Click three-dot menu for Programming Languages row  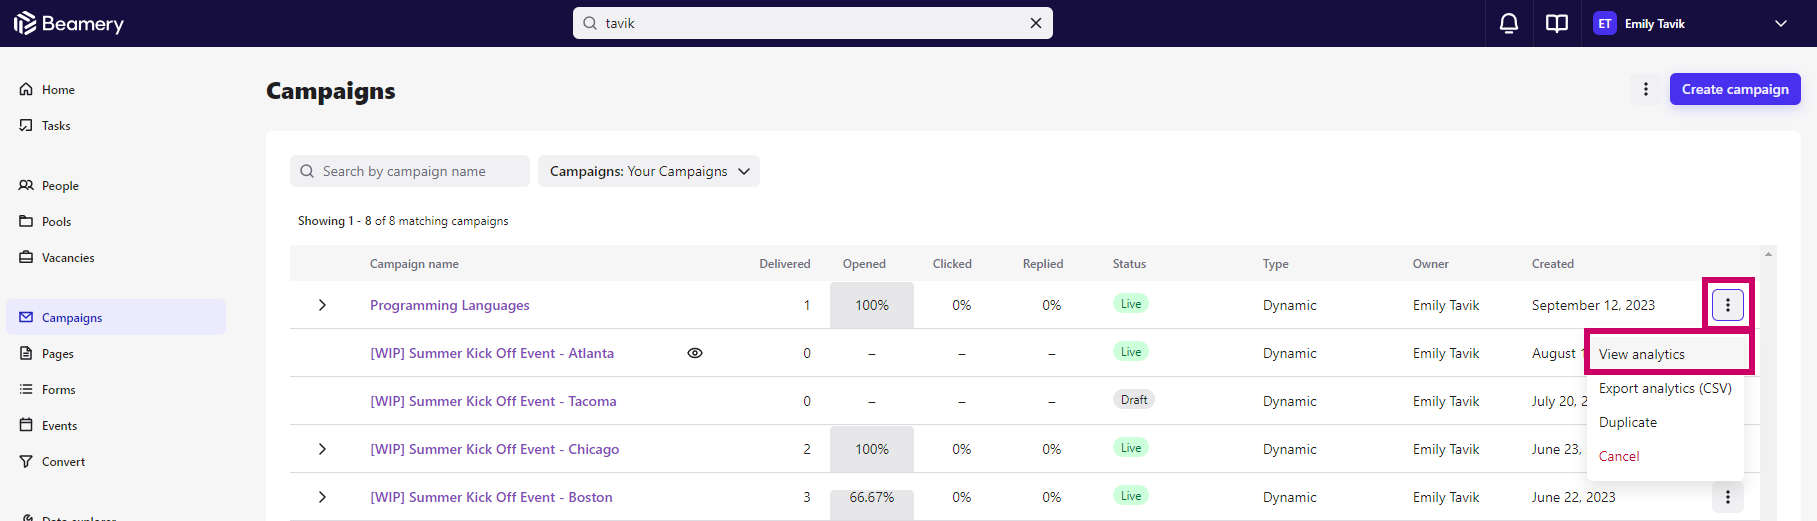1728,305
